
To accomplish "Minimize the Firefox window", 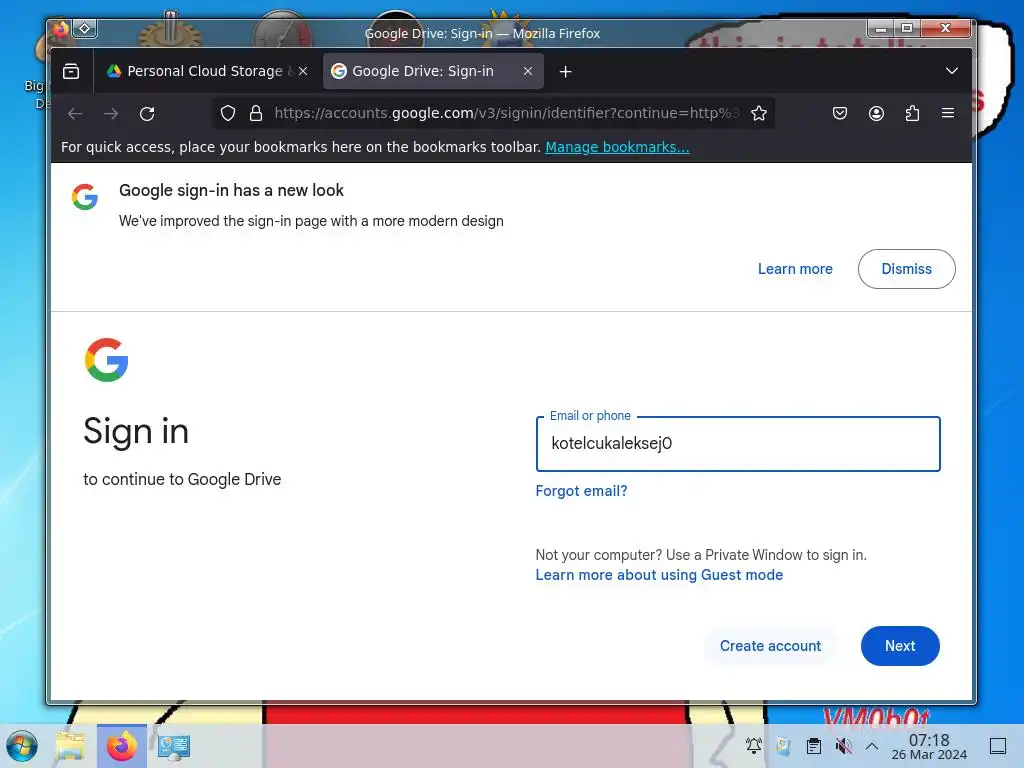I will [880, 28].
